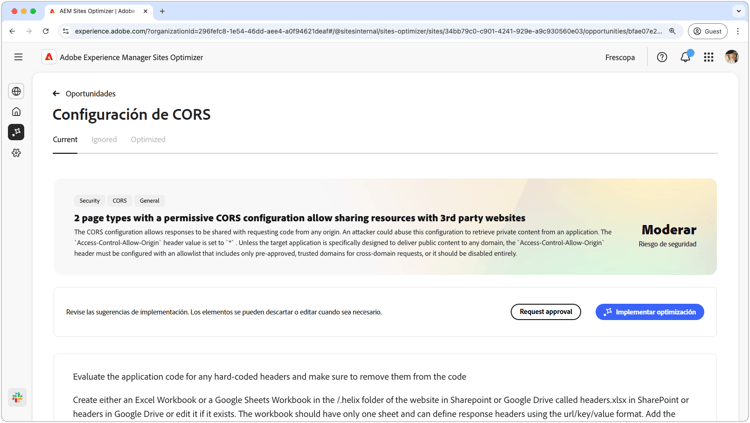750x423 pixels.
Task: Click the browser address bar URL
Action: [368, 31]
